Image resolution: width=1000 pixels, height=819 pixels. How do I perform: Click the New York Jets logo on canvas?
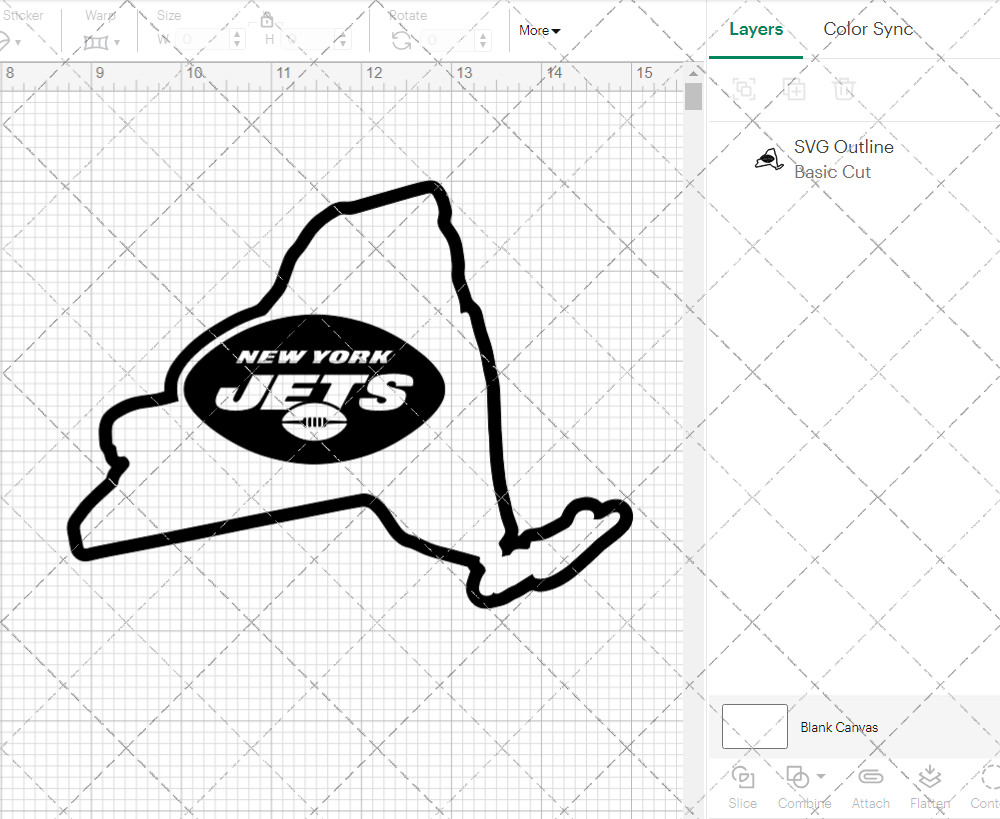coord(314,389)
